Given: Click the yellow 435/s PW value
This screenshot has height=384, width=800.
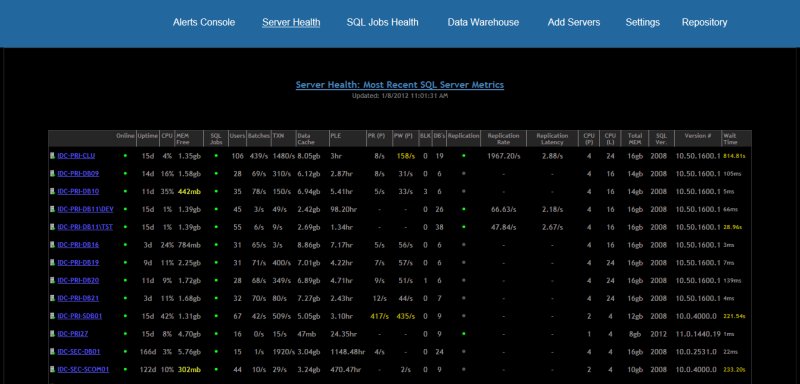Looking at the screenshot, I should [x=405, y=316].
